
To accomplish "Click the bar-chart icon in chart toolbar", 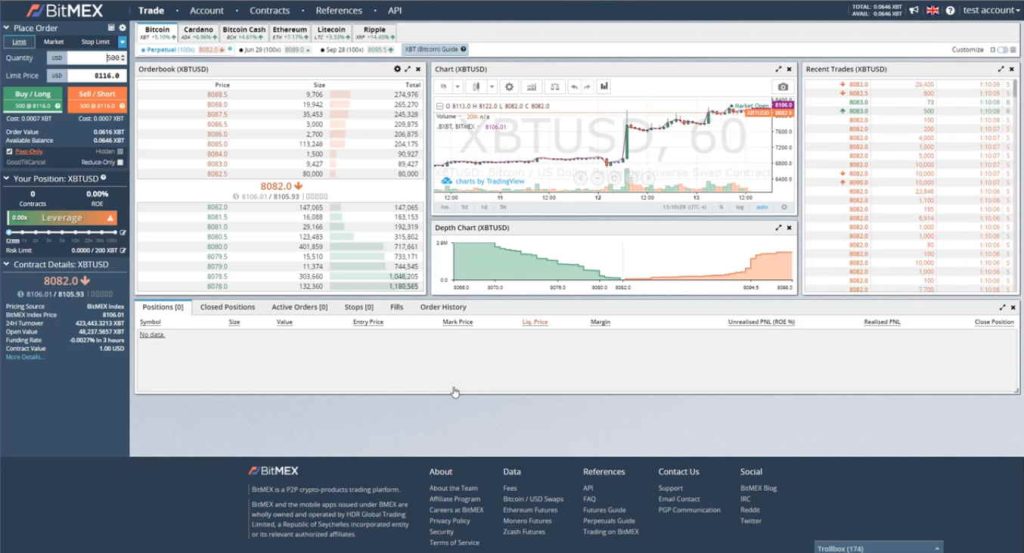I will [x=604, y=86].
